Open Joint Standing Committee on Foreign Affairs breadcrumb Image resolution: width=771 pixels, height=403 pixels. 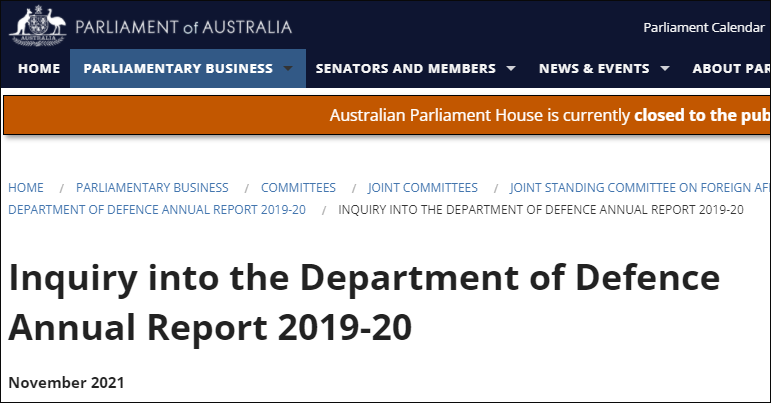click(639, 187)
